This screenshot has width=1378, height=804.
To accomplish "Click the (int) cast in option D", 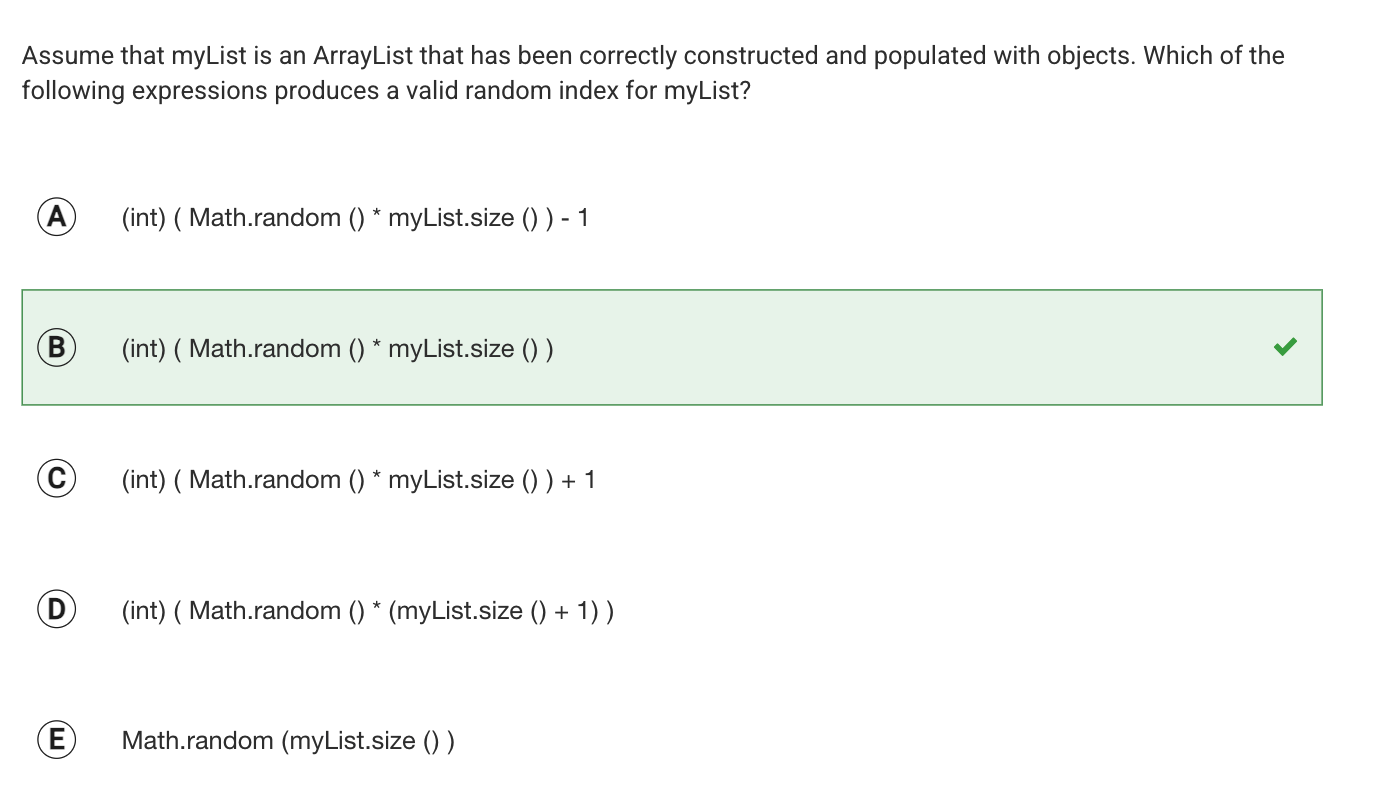I will click(143, 610).
